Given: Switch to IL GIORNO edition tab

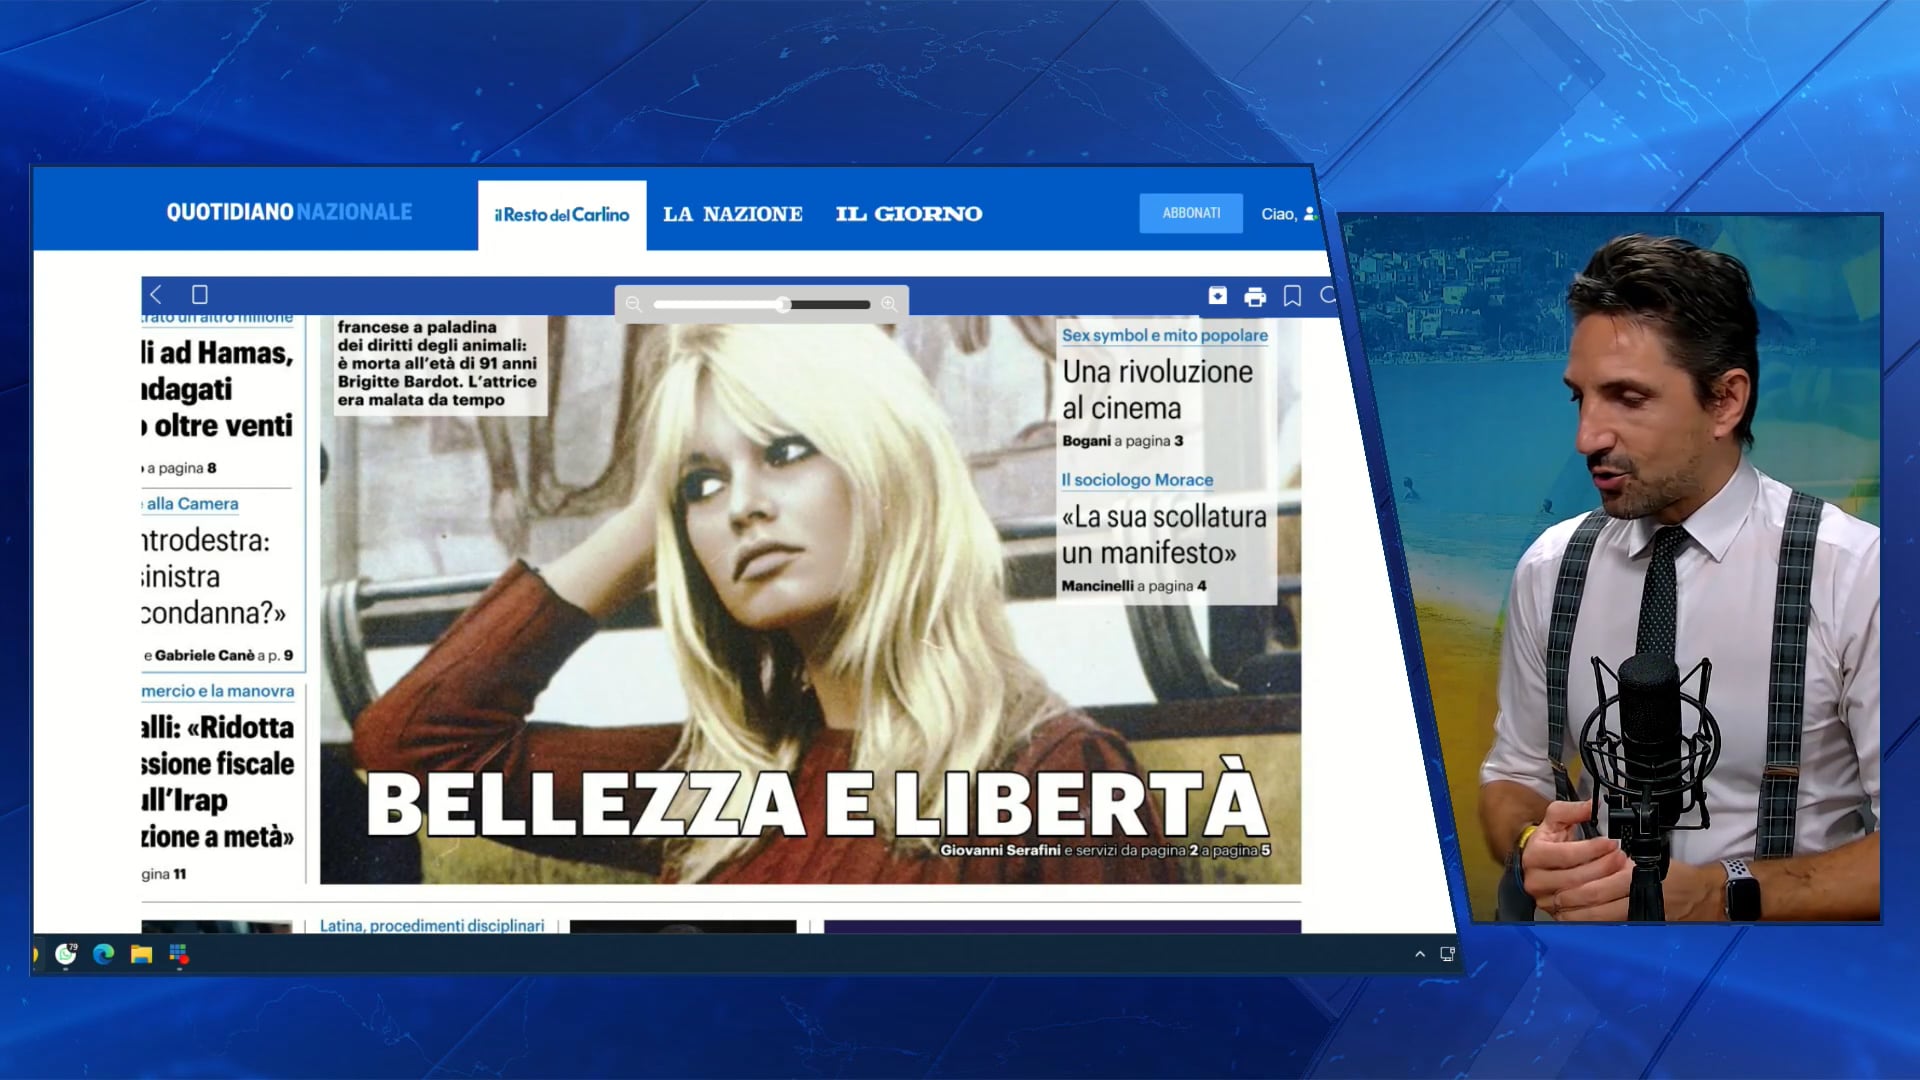Looking at the screenshot, I should tap(909, 214).
